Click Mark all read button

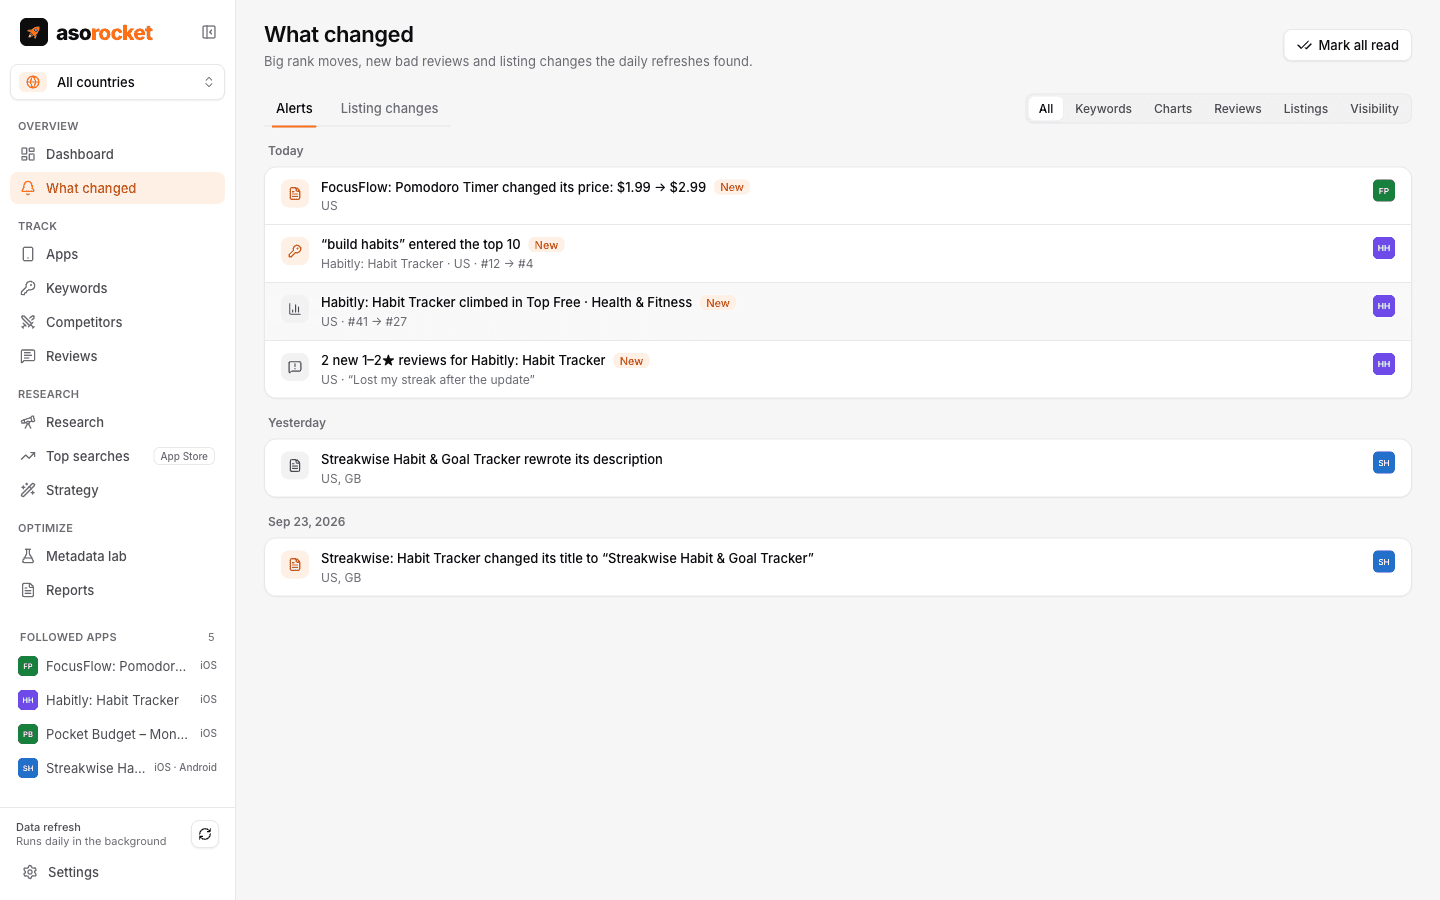(1347, 45)
